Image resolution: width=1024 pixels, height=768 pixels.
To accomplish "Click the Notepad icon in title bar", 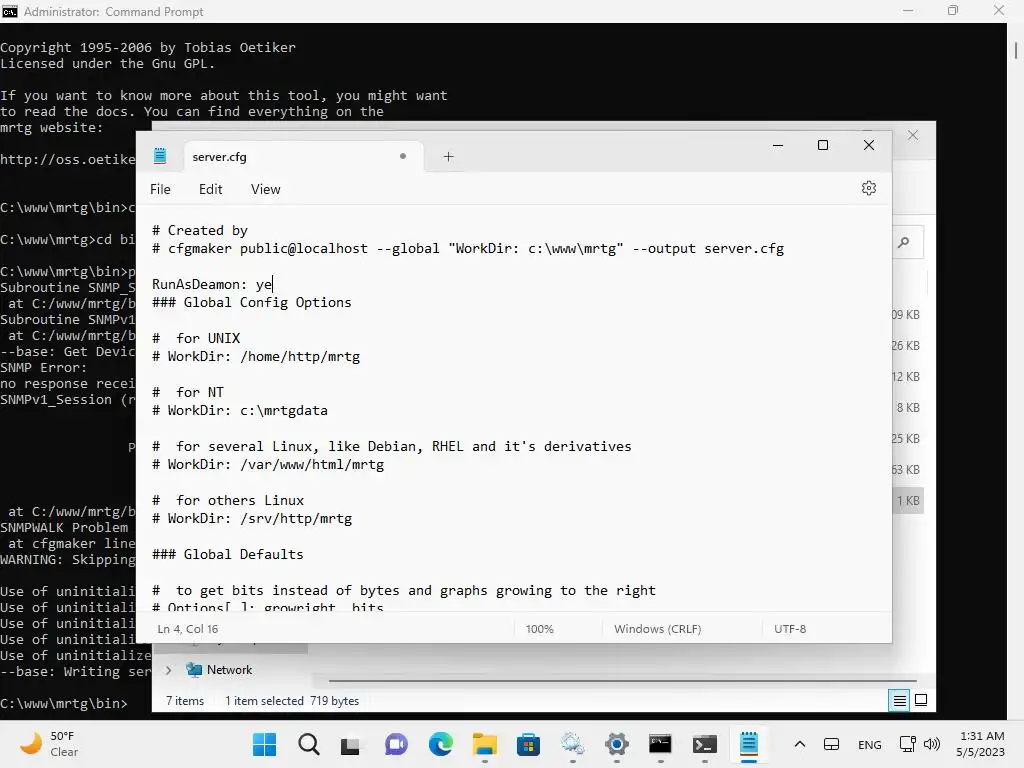I will click(160, 156).
